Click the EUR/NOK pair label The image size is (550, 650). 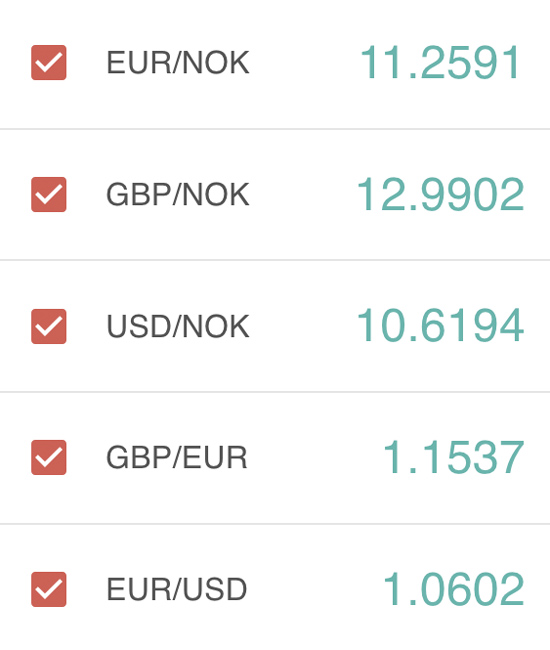(x=178, y=63)
